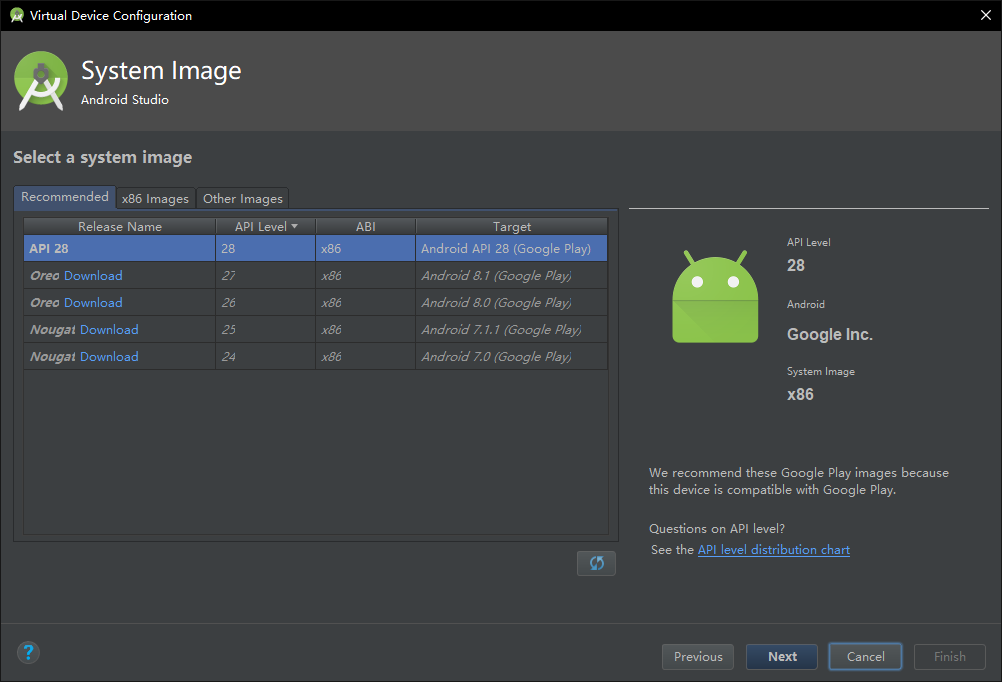The width and height of the screenshot is (1002, 682).
Task: Switch to the Recommended tab
Action: pyautogui.click(x=65, y=197)
